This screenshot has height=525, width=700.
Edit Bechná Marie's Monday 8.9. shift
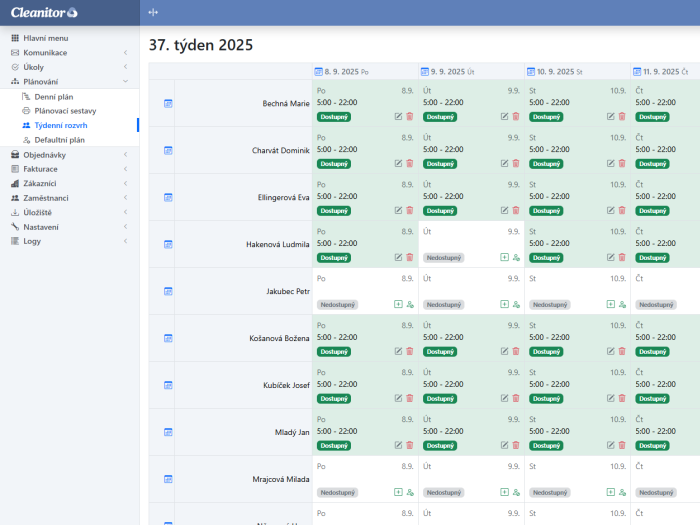coord(399,116)
